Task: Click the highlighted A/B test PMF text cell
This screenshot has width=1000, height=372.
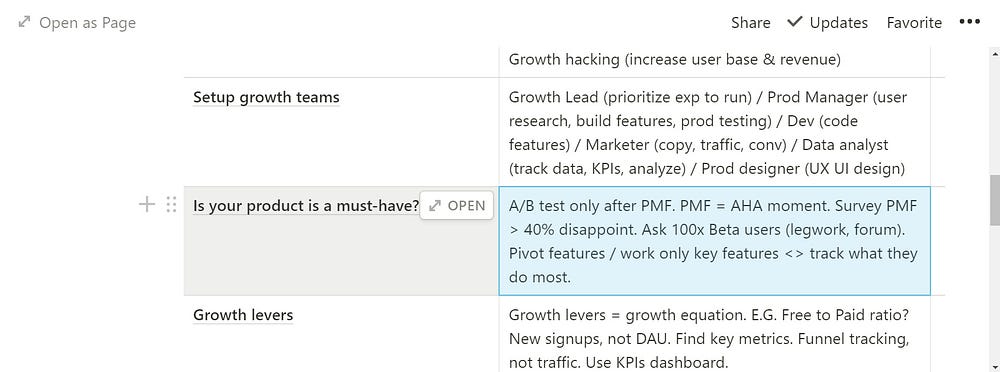Action: coord(714,241)
